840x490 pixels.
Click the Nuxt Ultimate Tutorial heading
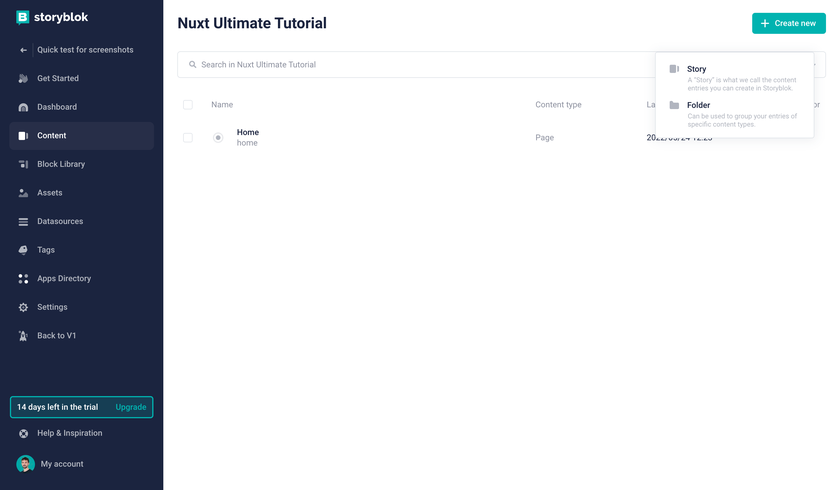pyautogui.click(x=252, y=23)
